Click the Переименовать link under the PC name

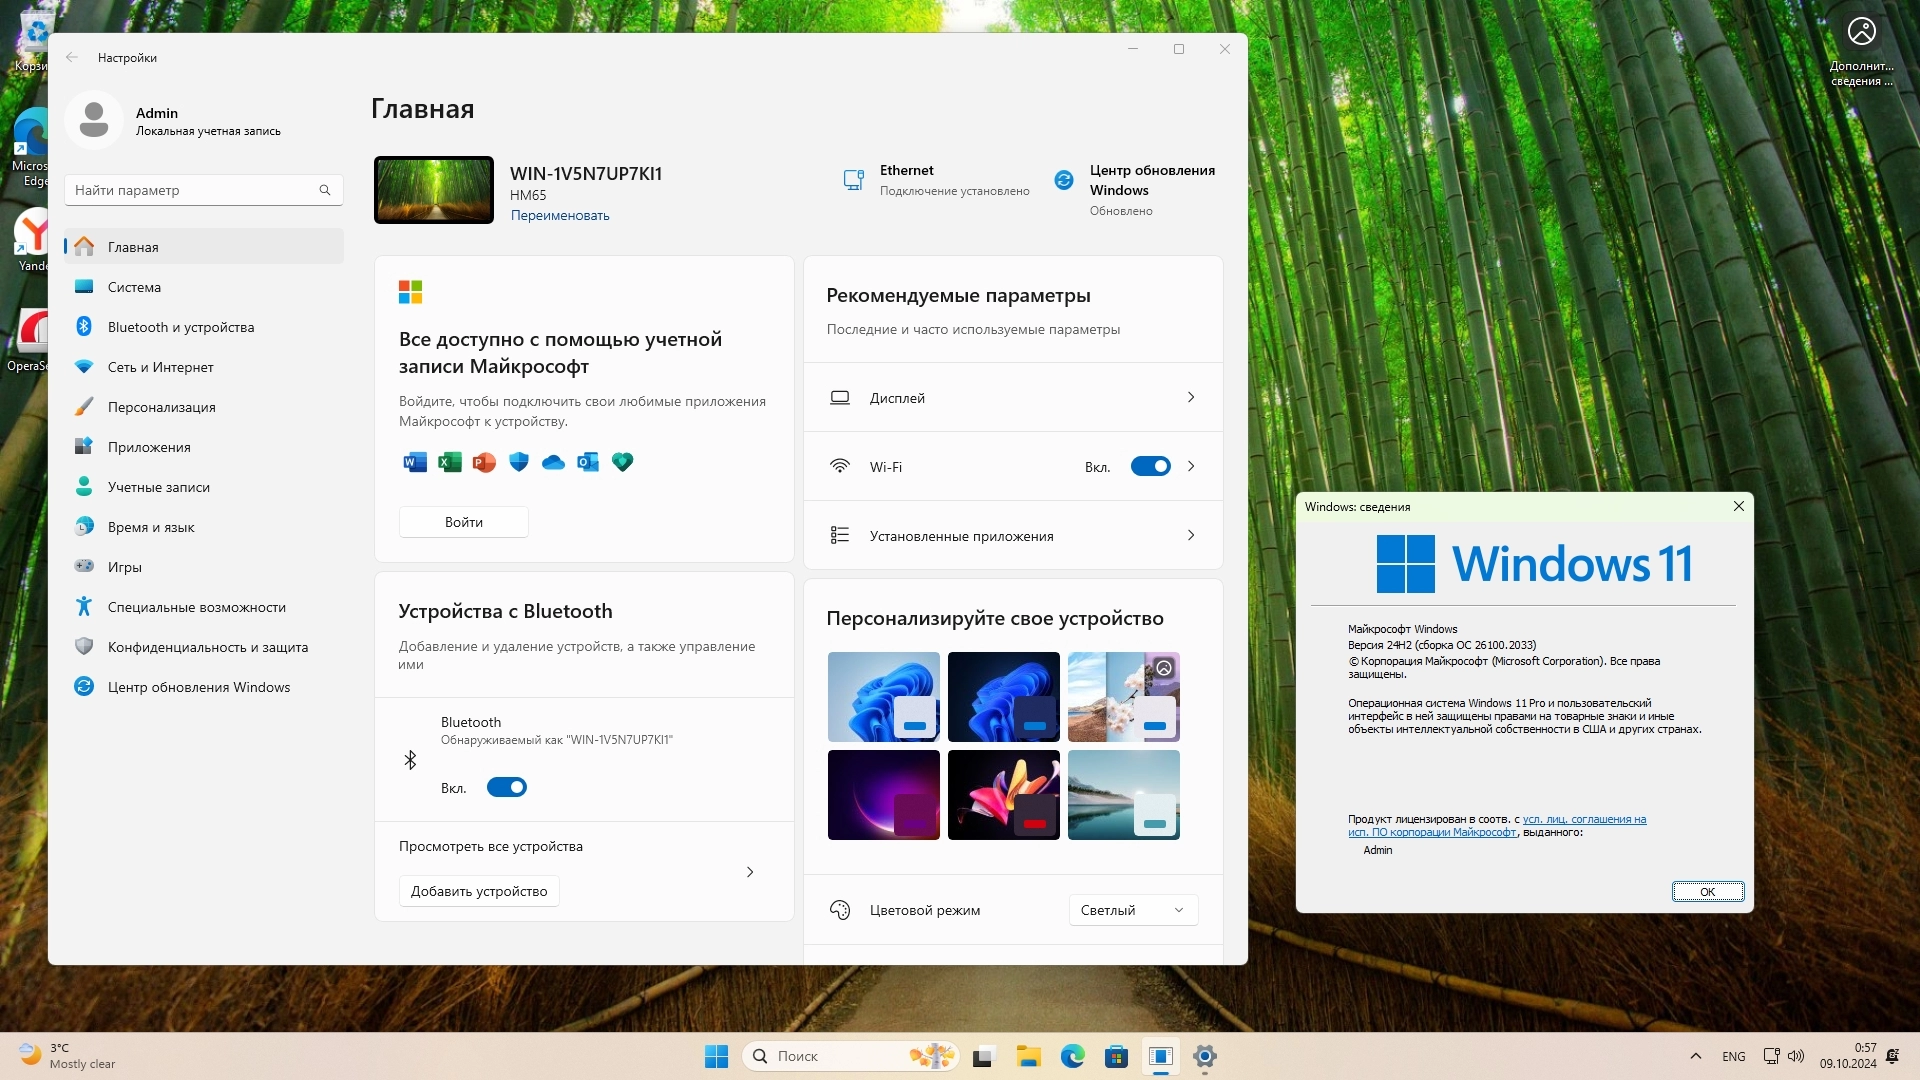point(559,215)
